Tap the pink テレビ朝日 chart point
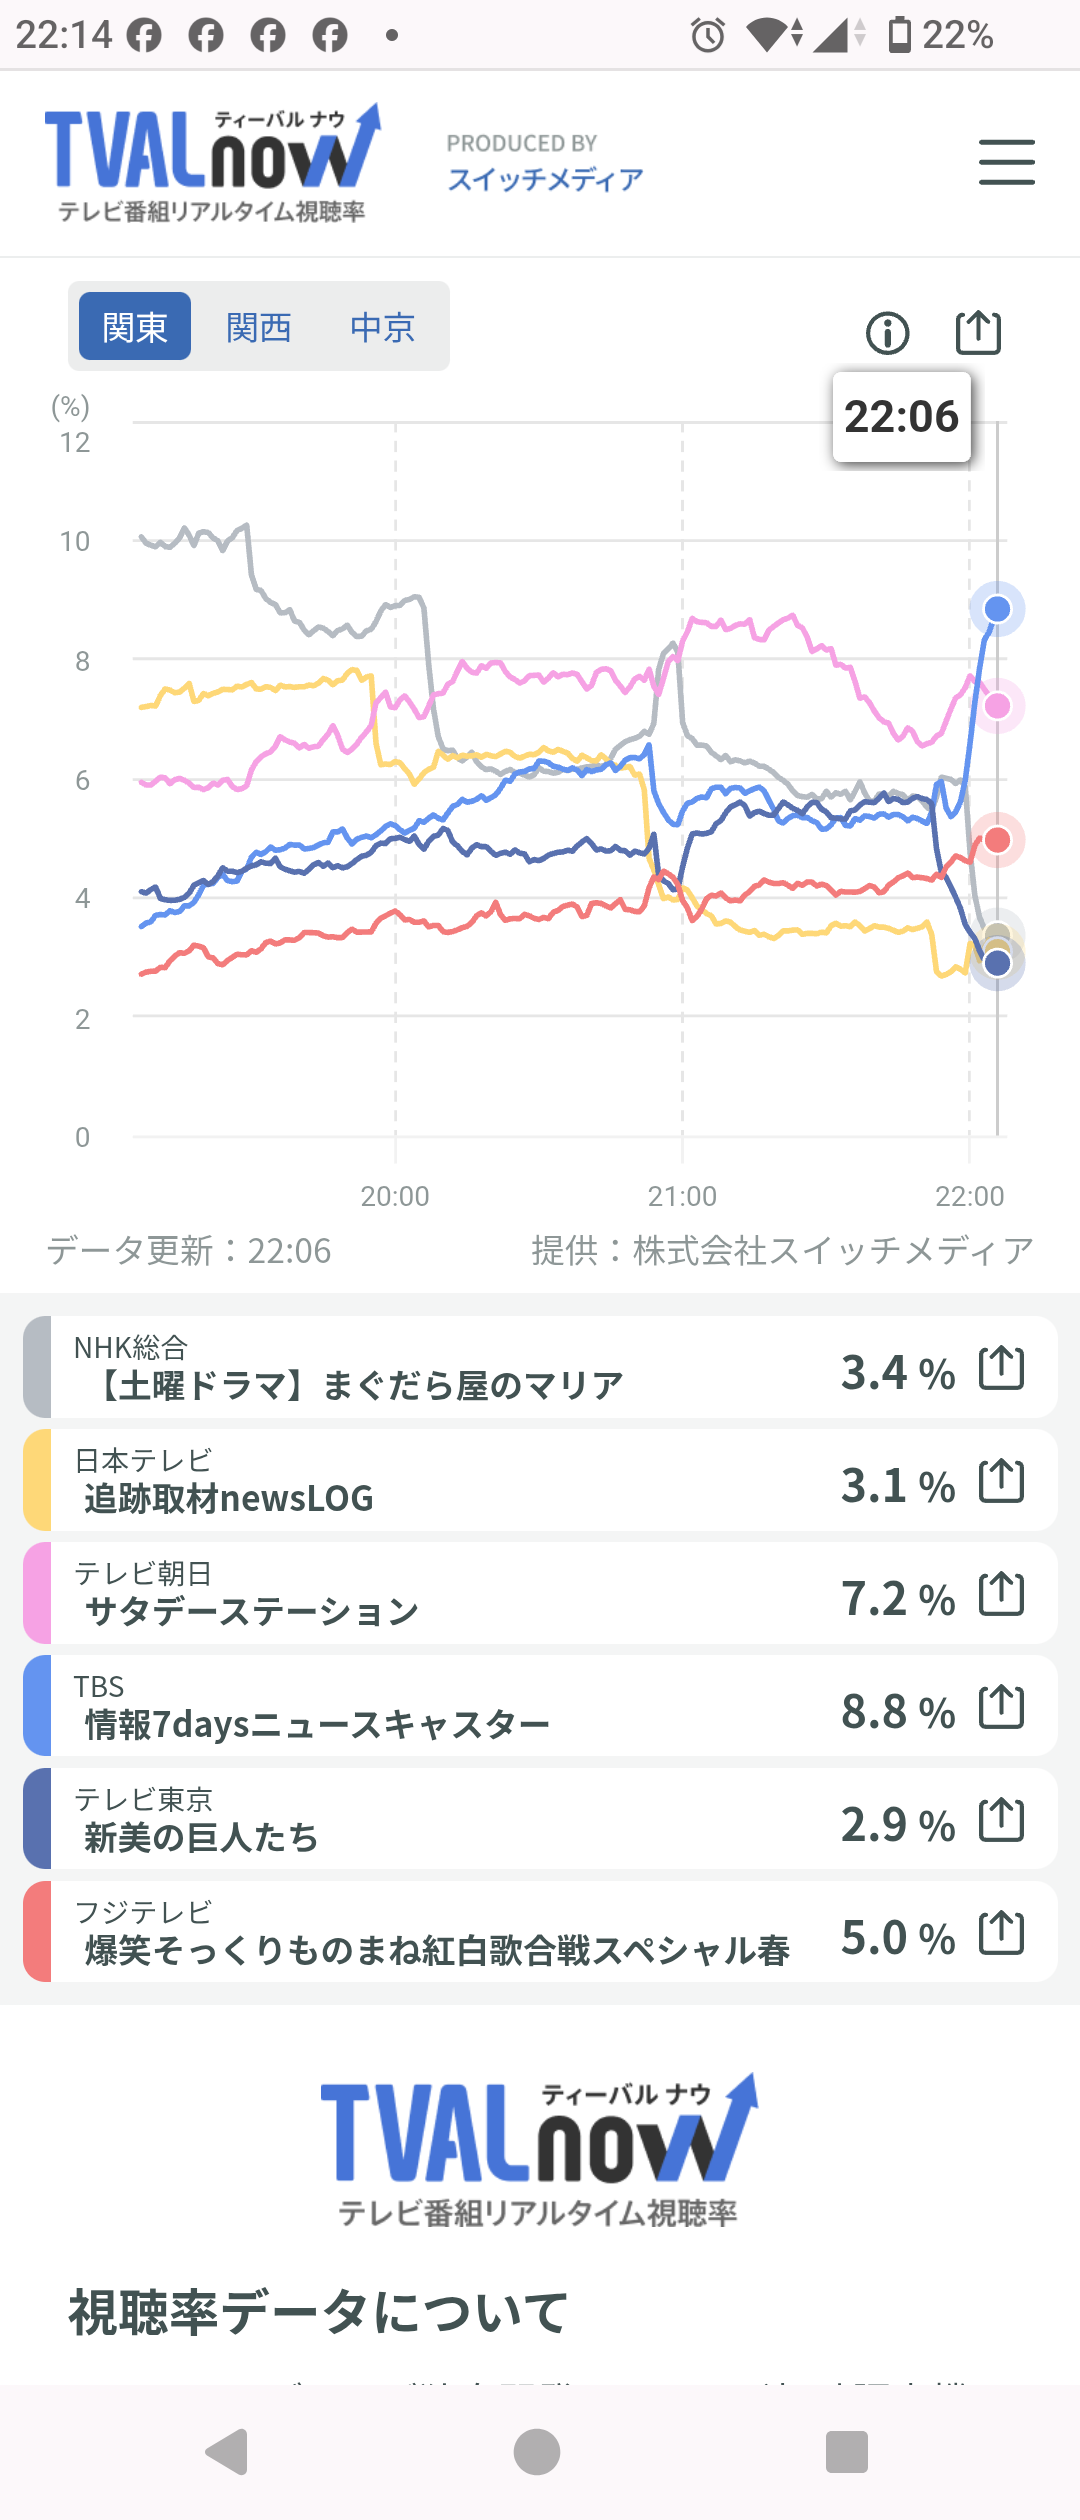Viewport: 1080px width, 2520px height. click(997, 706)
